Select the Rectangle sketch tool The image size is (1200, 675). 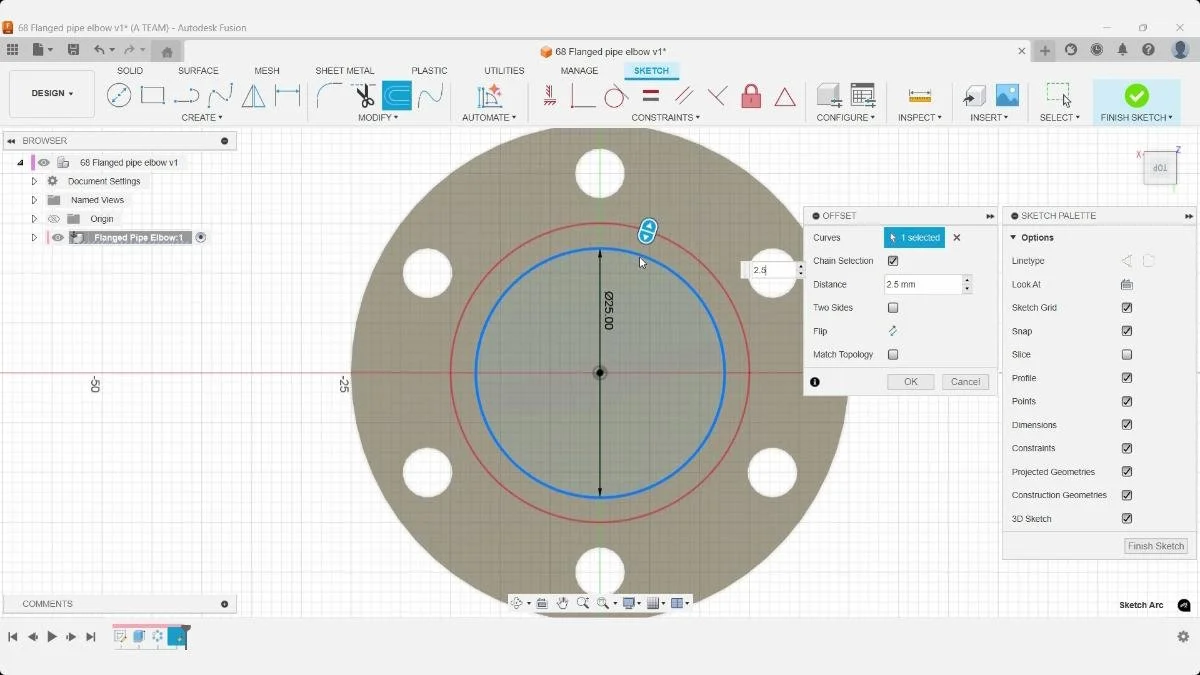153,96
